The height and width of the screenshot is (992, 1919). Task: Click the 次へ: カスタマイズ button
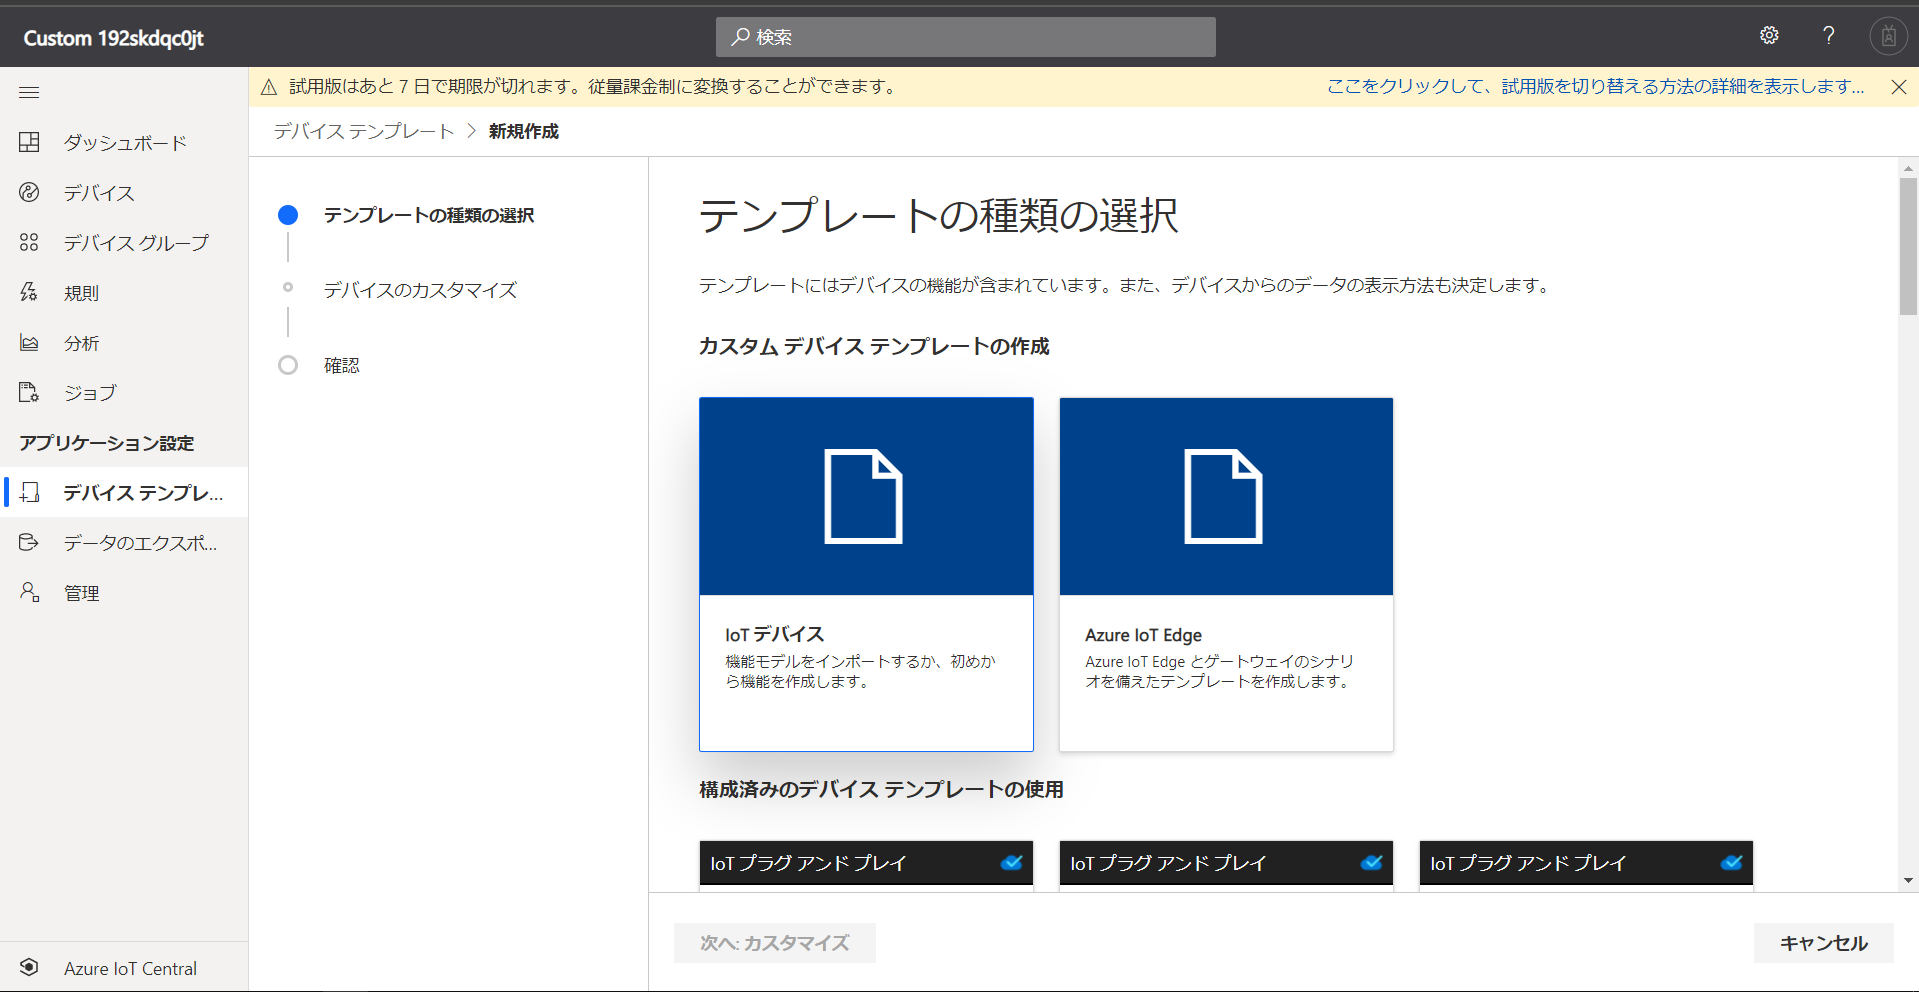[774, 943]
